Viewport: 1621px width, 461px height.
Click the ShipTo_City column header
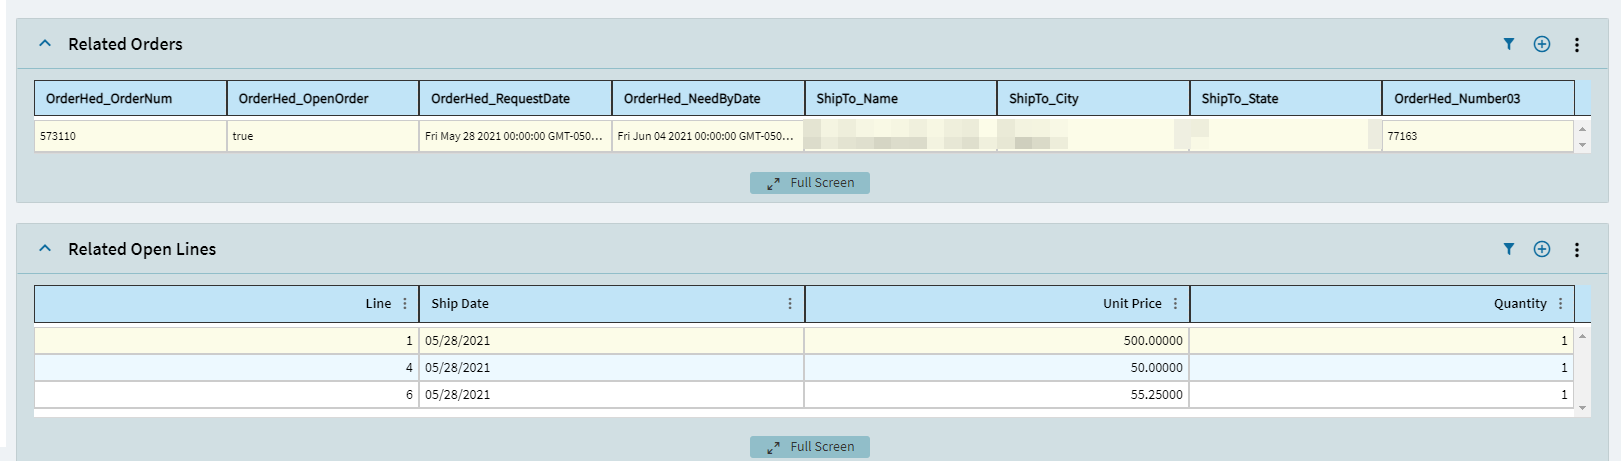[x=1092, y=99]
